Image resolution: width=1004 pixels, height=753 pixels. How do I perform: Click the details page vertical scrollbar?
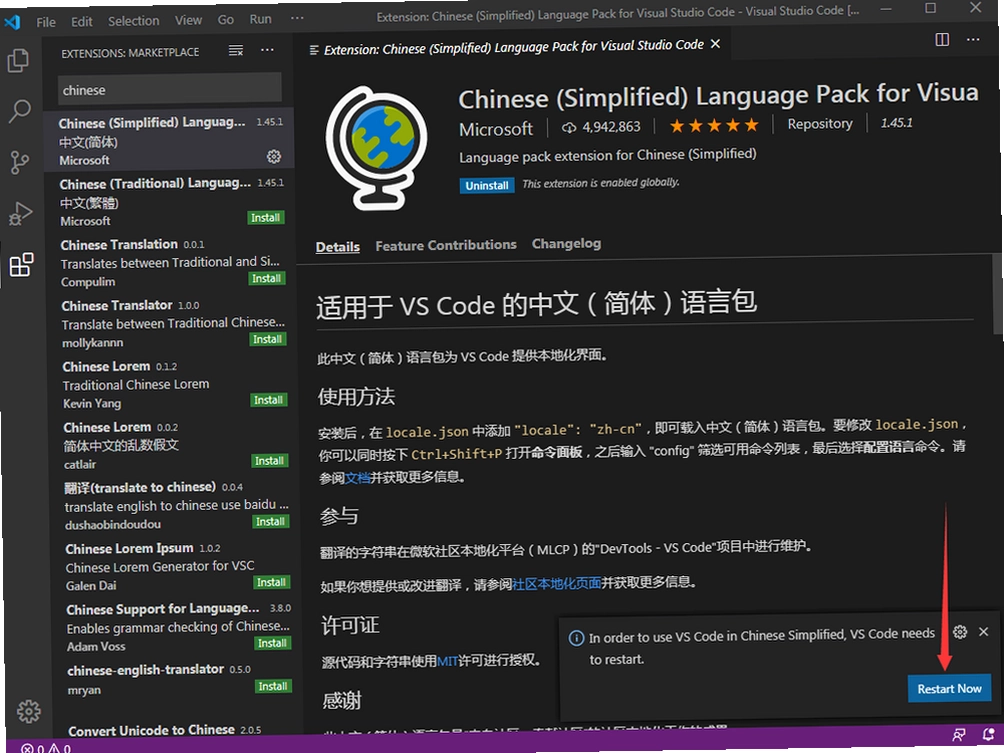coord(998,295)
